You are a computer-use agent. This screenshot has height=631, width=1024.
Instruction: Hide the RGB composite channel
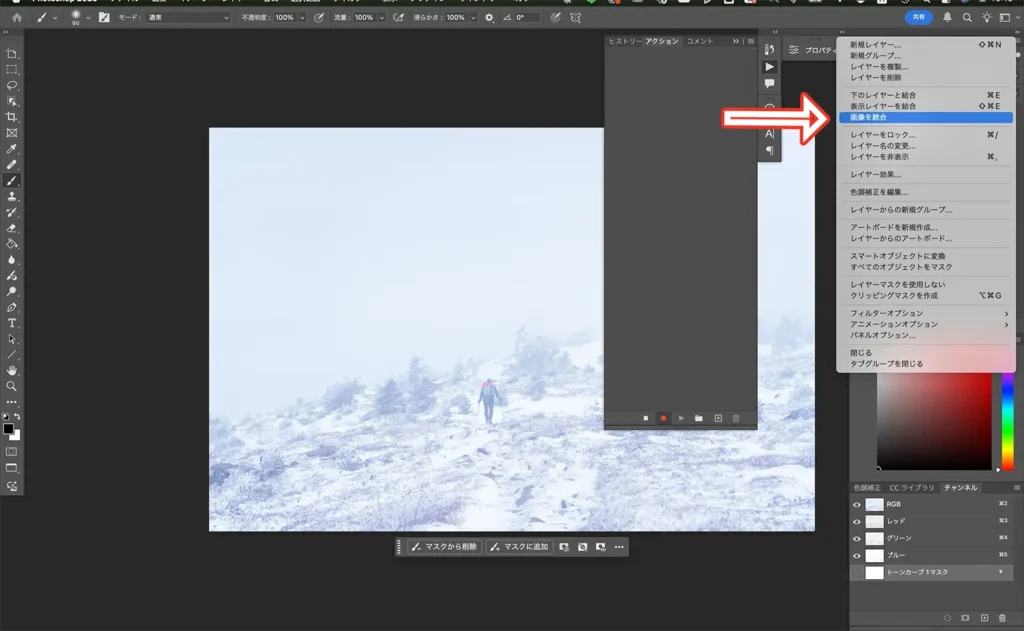pos(856,503)
